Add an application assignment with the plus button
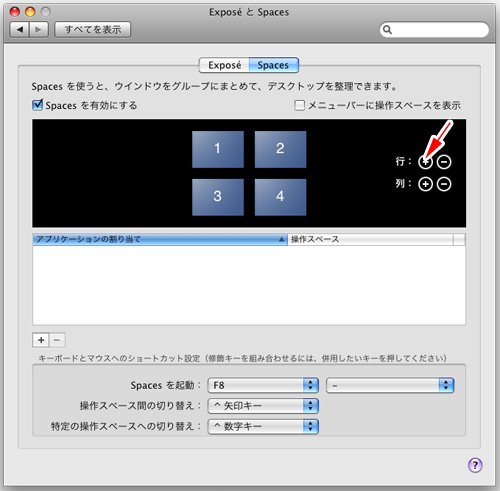 point(41,340)
